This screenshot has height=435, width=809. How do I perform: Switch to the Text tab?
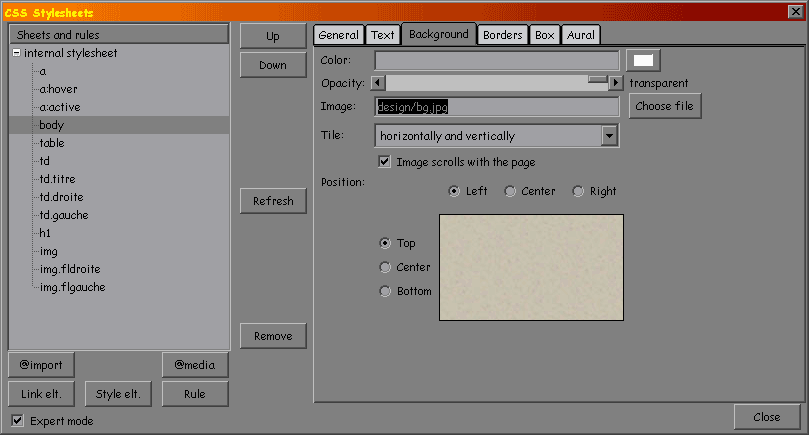(x=382, y=35)
